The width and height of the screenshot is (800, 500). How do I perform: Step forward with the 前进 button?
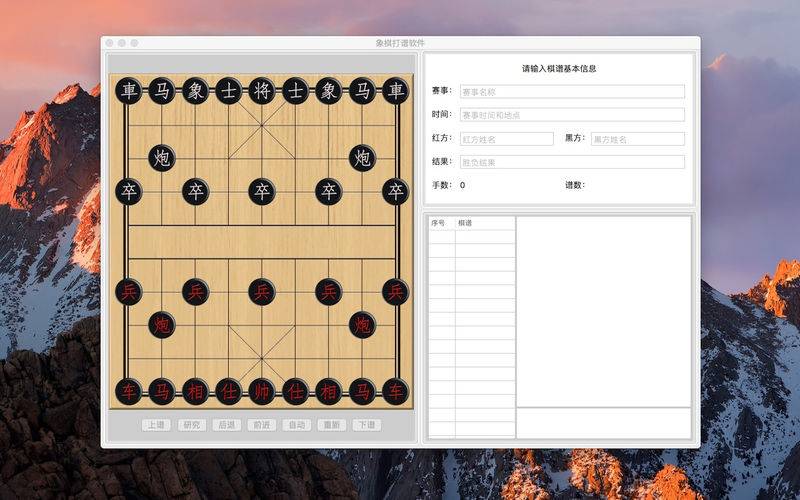pyautogui.click(x=262, y=425)
